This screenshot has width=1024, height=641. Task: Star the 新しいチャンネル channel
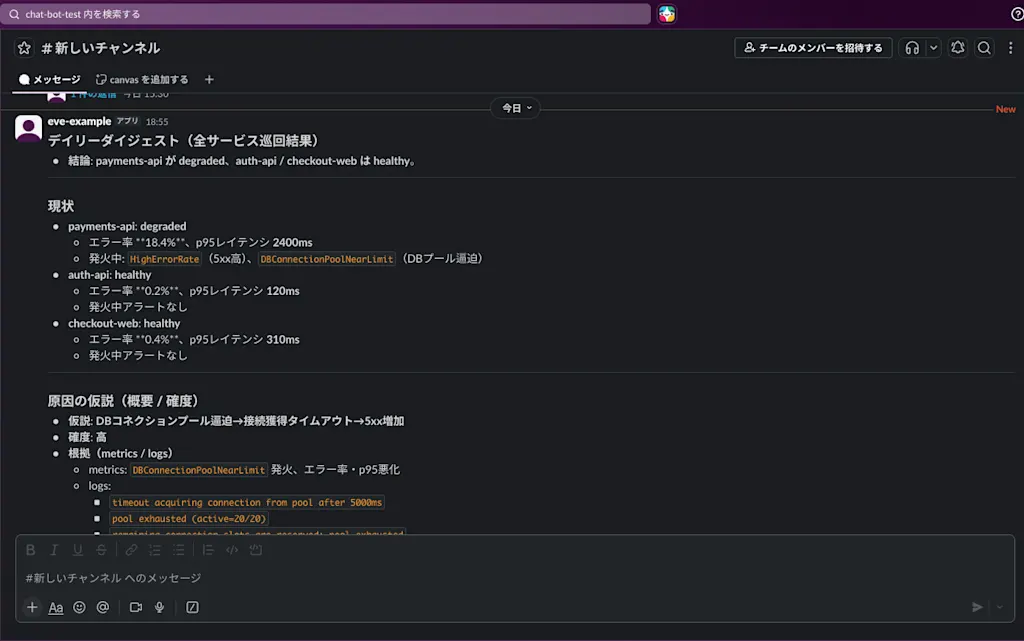[24, 48]
